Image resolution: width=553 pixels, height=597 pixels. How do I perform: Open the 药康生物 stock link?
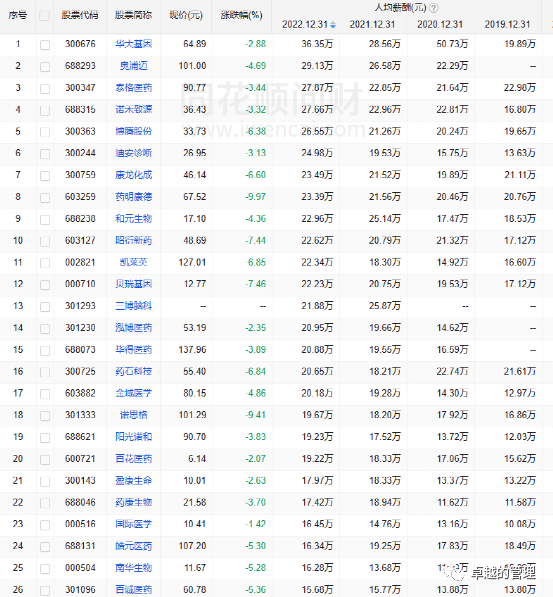tap(134, 503)
